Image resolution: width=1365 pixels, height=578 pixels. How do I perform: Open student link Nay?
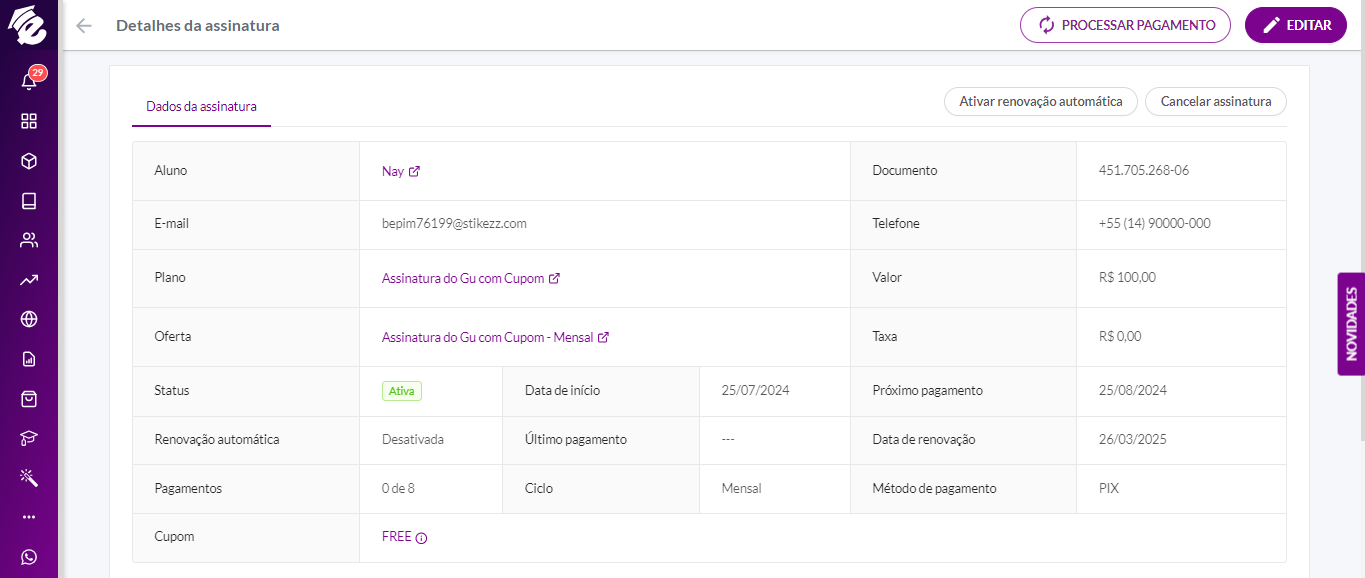tap(393, 171)
